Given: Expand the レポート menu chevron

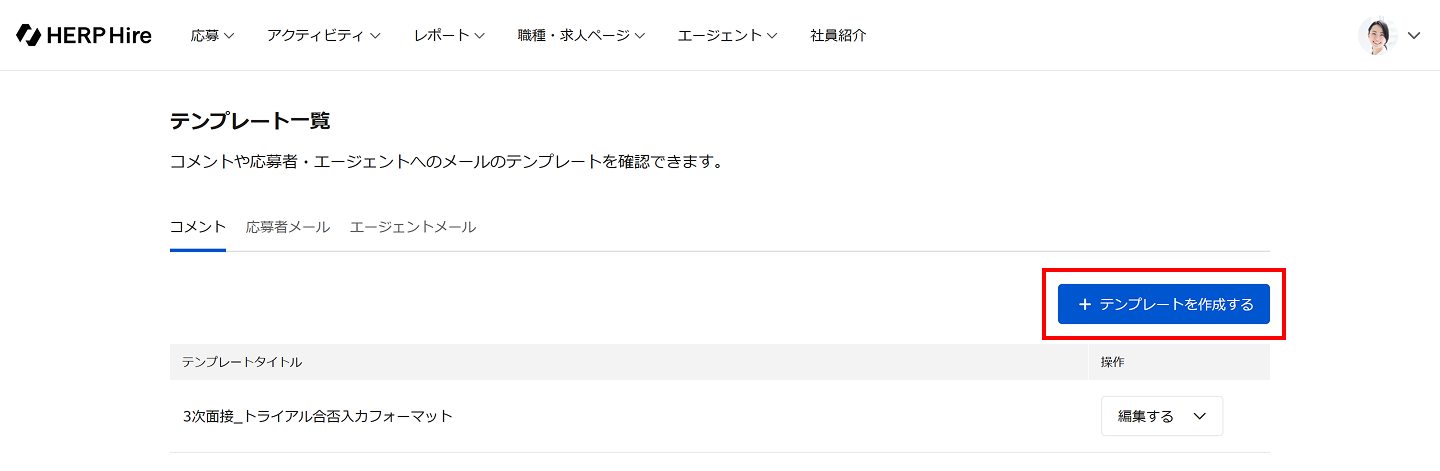Looking at the screenshot, I should [x=480, y=36].
